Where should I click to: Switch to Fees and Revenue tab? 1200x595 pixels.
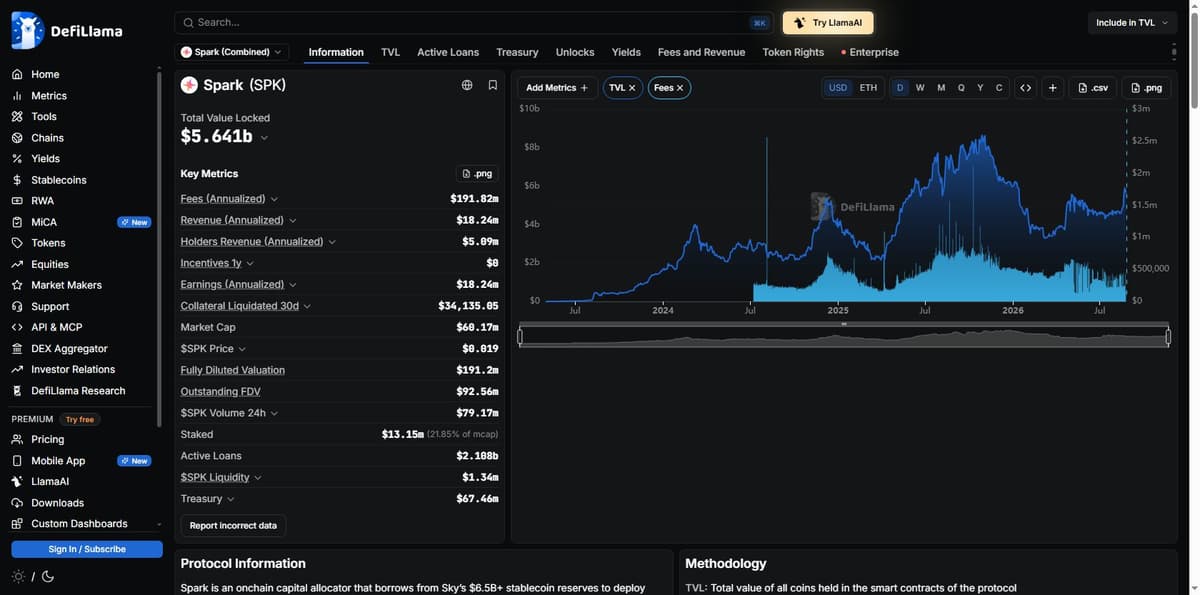pos(701,52)
